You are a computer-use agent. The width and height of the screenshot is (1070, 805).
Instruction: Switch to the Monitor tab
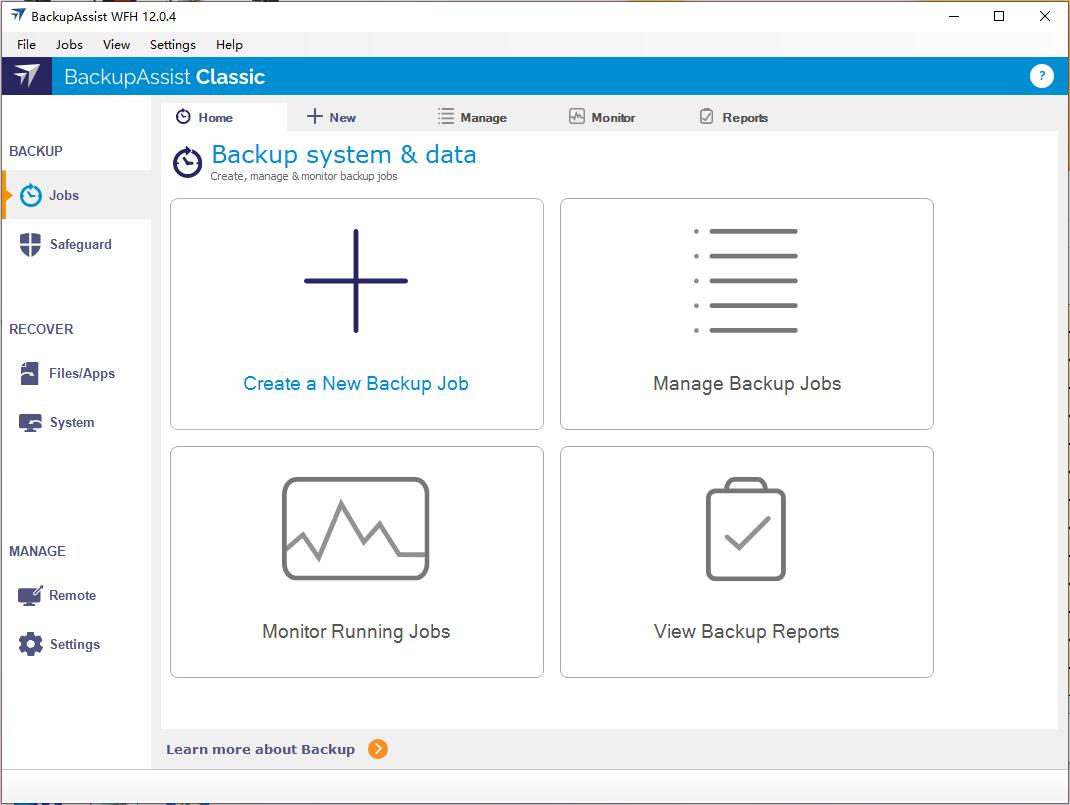coord(602,117)
